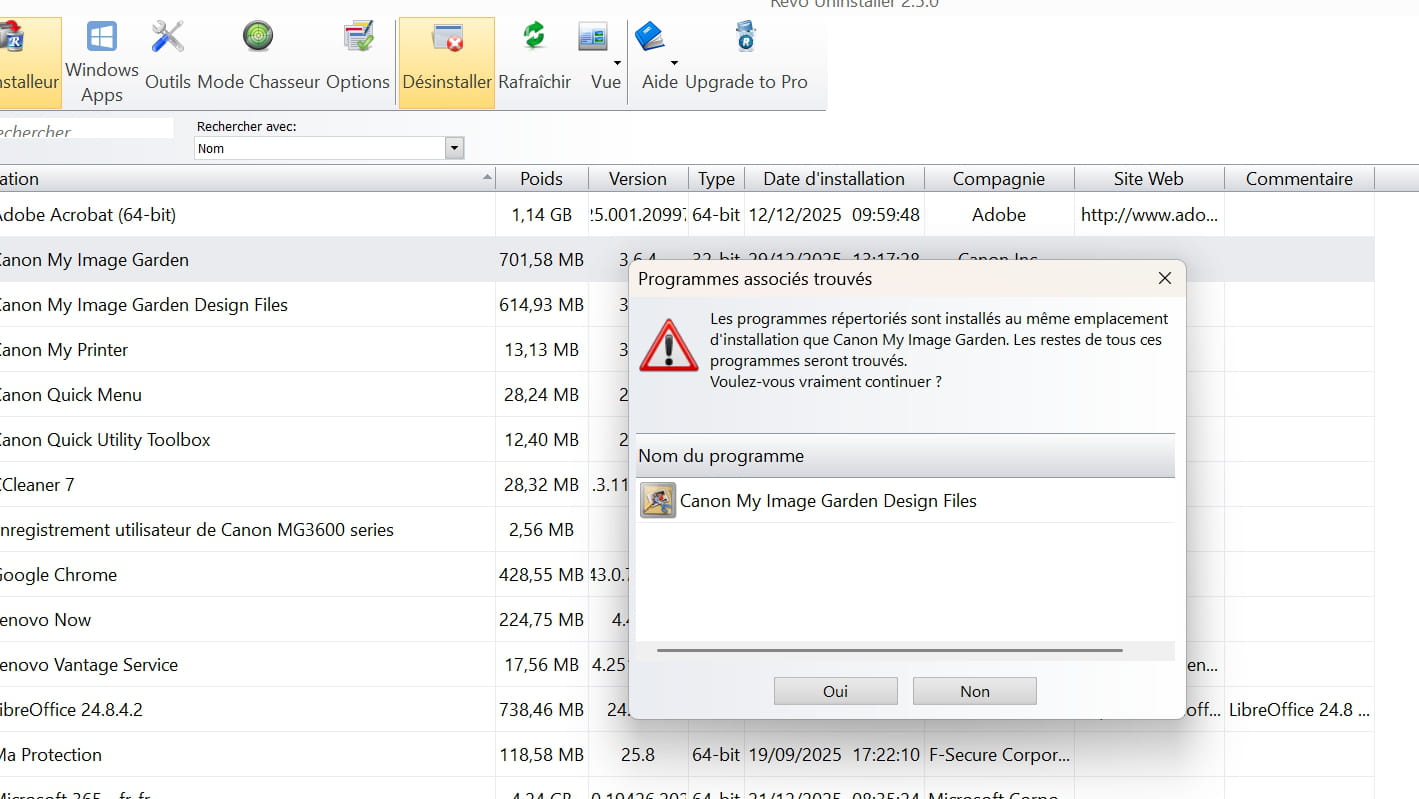Viewport: 1419px width, 799px height.
Task: Decline with the Non button
Action: pyautogui.click(x=975, y=691)
